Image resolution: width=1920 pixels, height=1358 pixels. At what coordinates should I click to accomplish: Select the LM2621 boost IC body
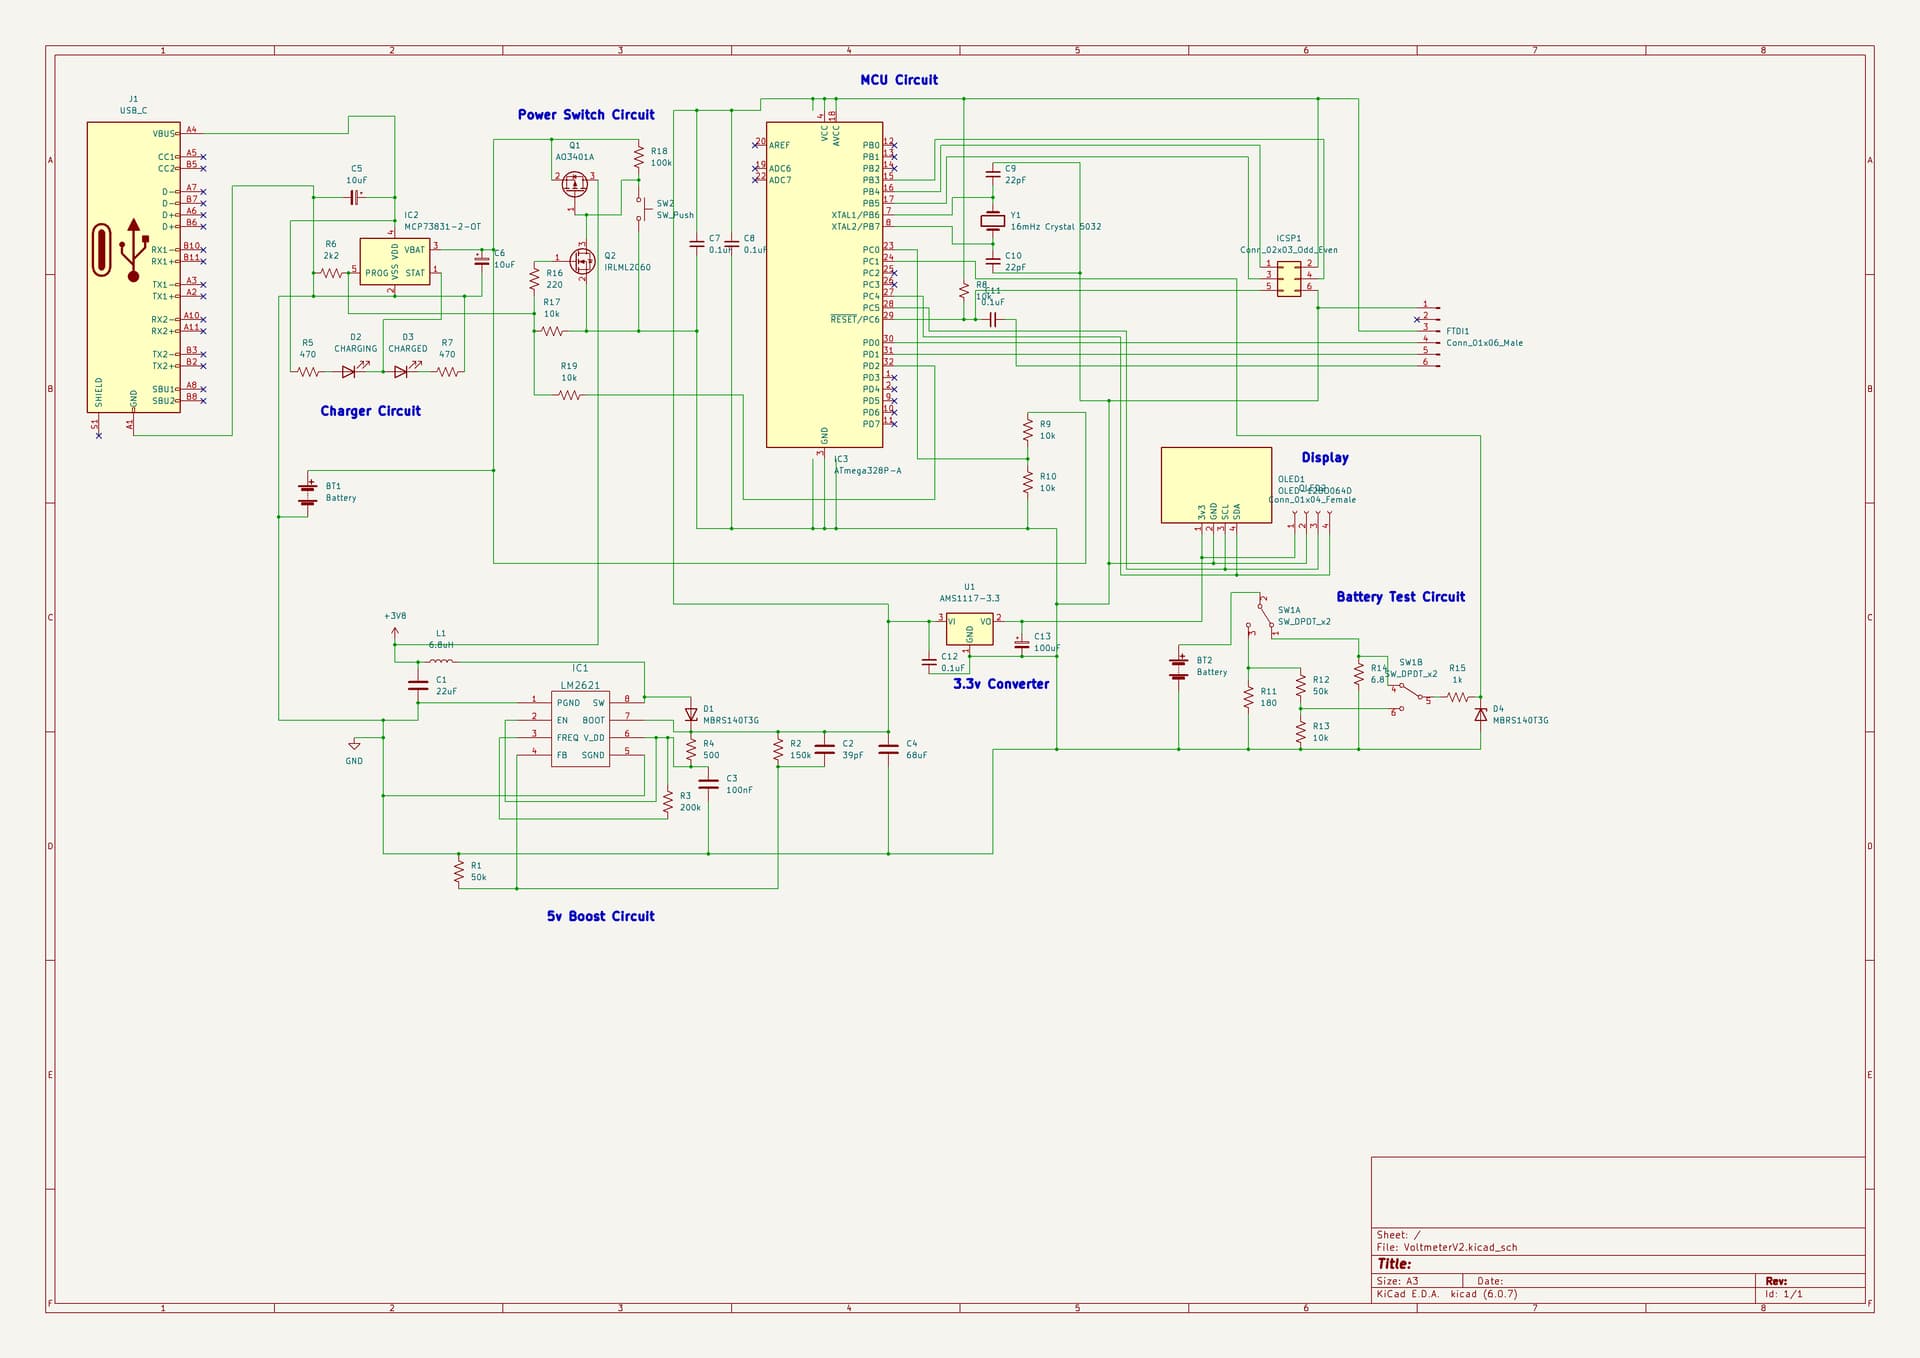(580, 729)
